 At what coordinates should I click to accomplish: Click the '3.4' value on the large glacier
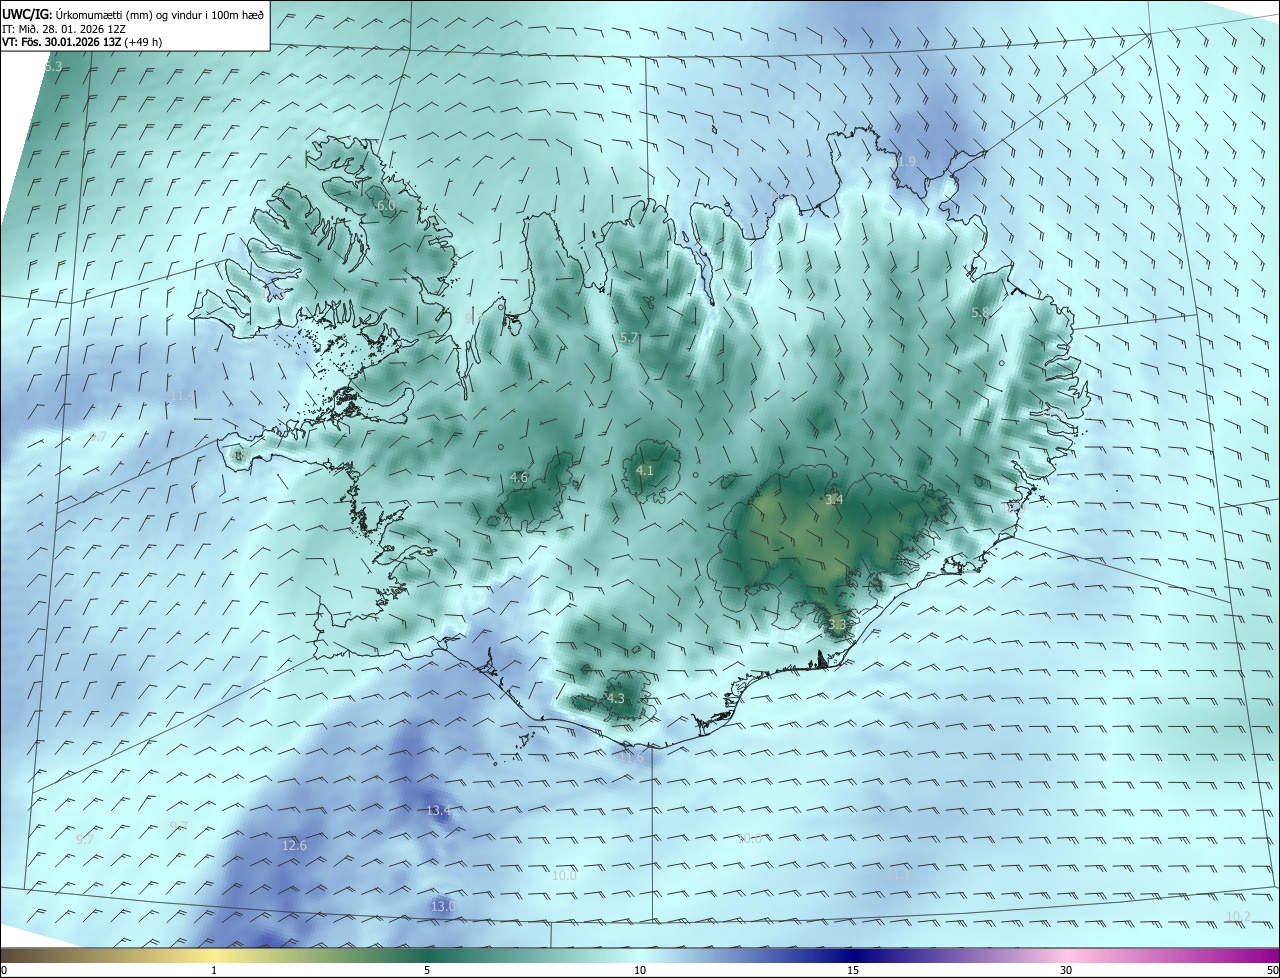point(834,500)
